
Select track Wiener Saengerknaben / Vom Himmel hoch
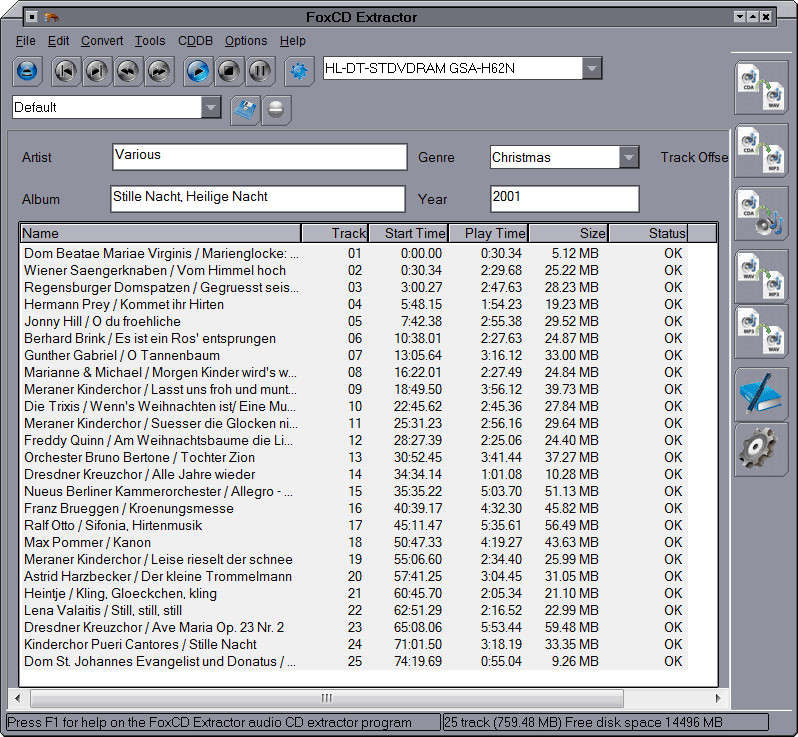click(355, 270)
